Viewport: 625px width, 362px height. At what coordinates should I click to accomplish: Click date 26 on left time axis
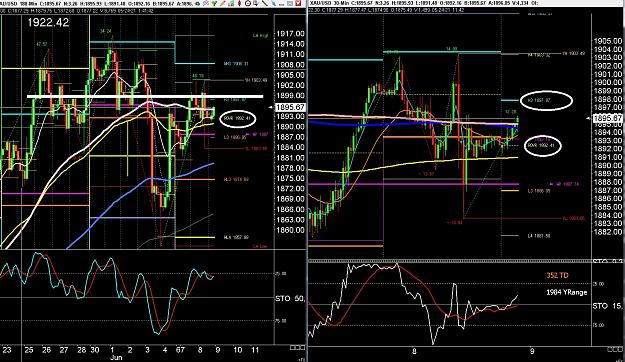[x=46, y=350]
